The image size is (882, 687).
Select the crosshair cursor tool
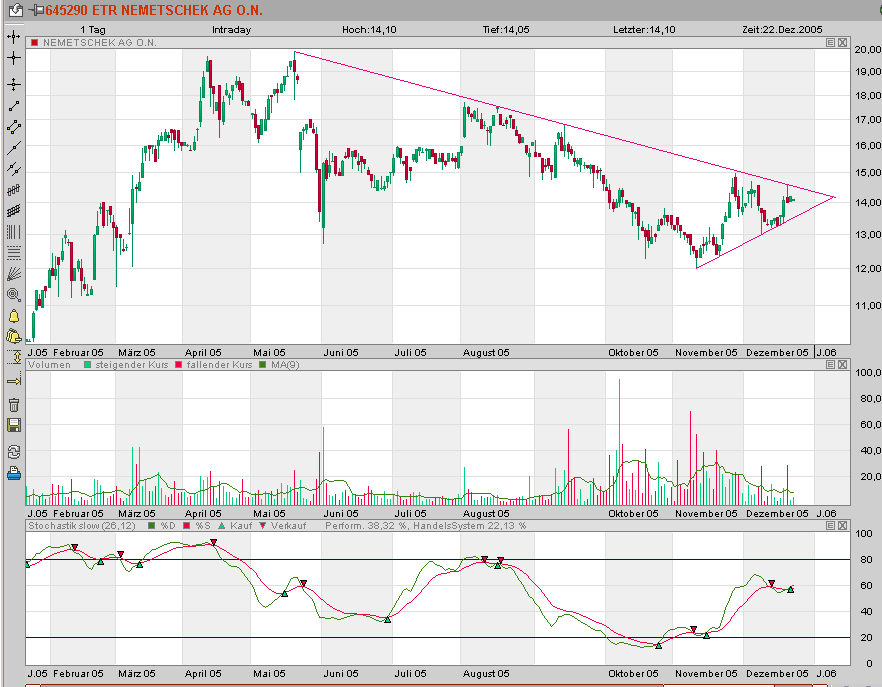pos(14,58)
